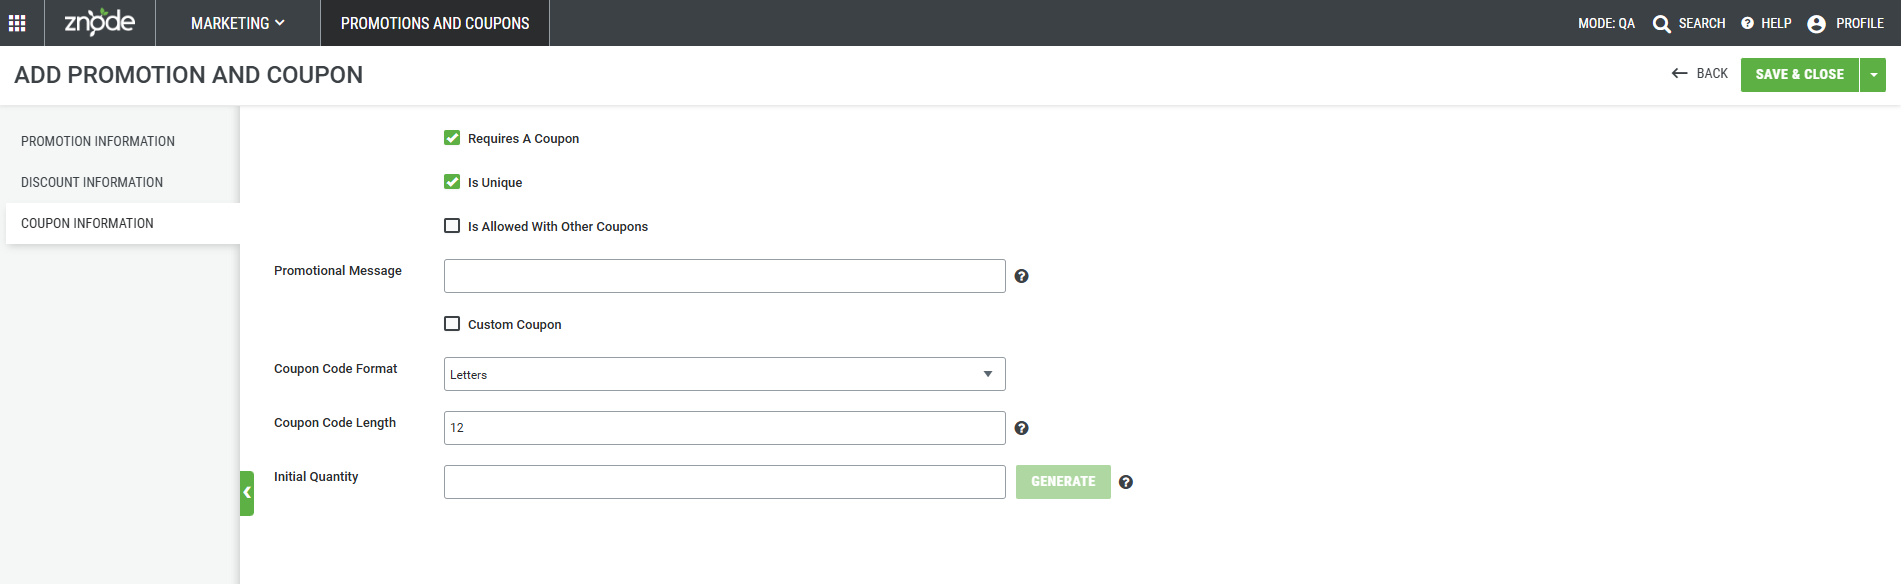
Task: Tick the Custom Coupon checkbox
Action: point(452,324)
